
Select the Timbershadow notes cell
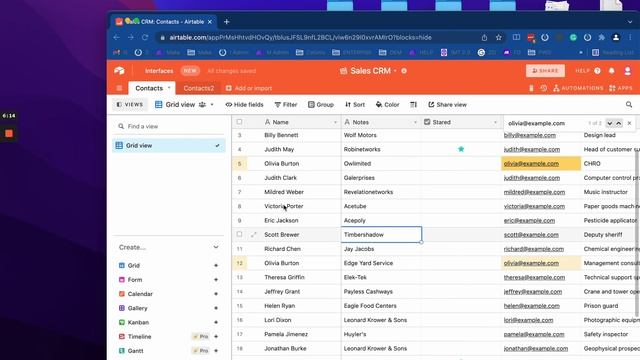tap(381, 235)
